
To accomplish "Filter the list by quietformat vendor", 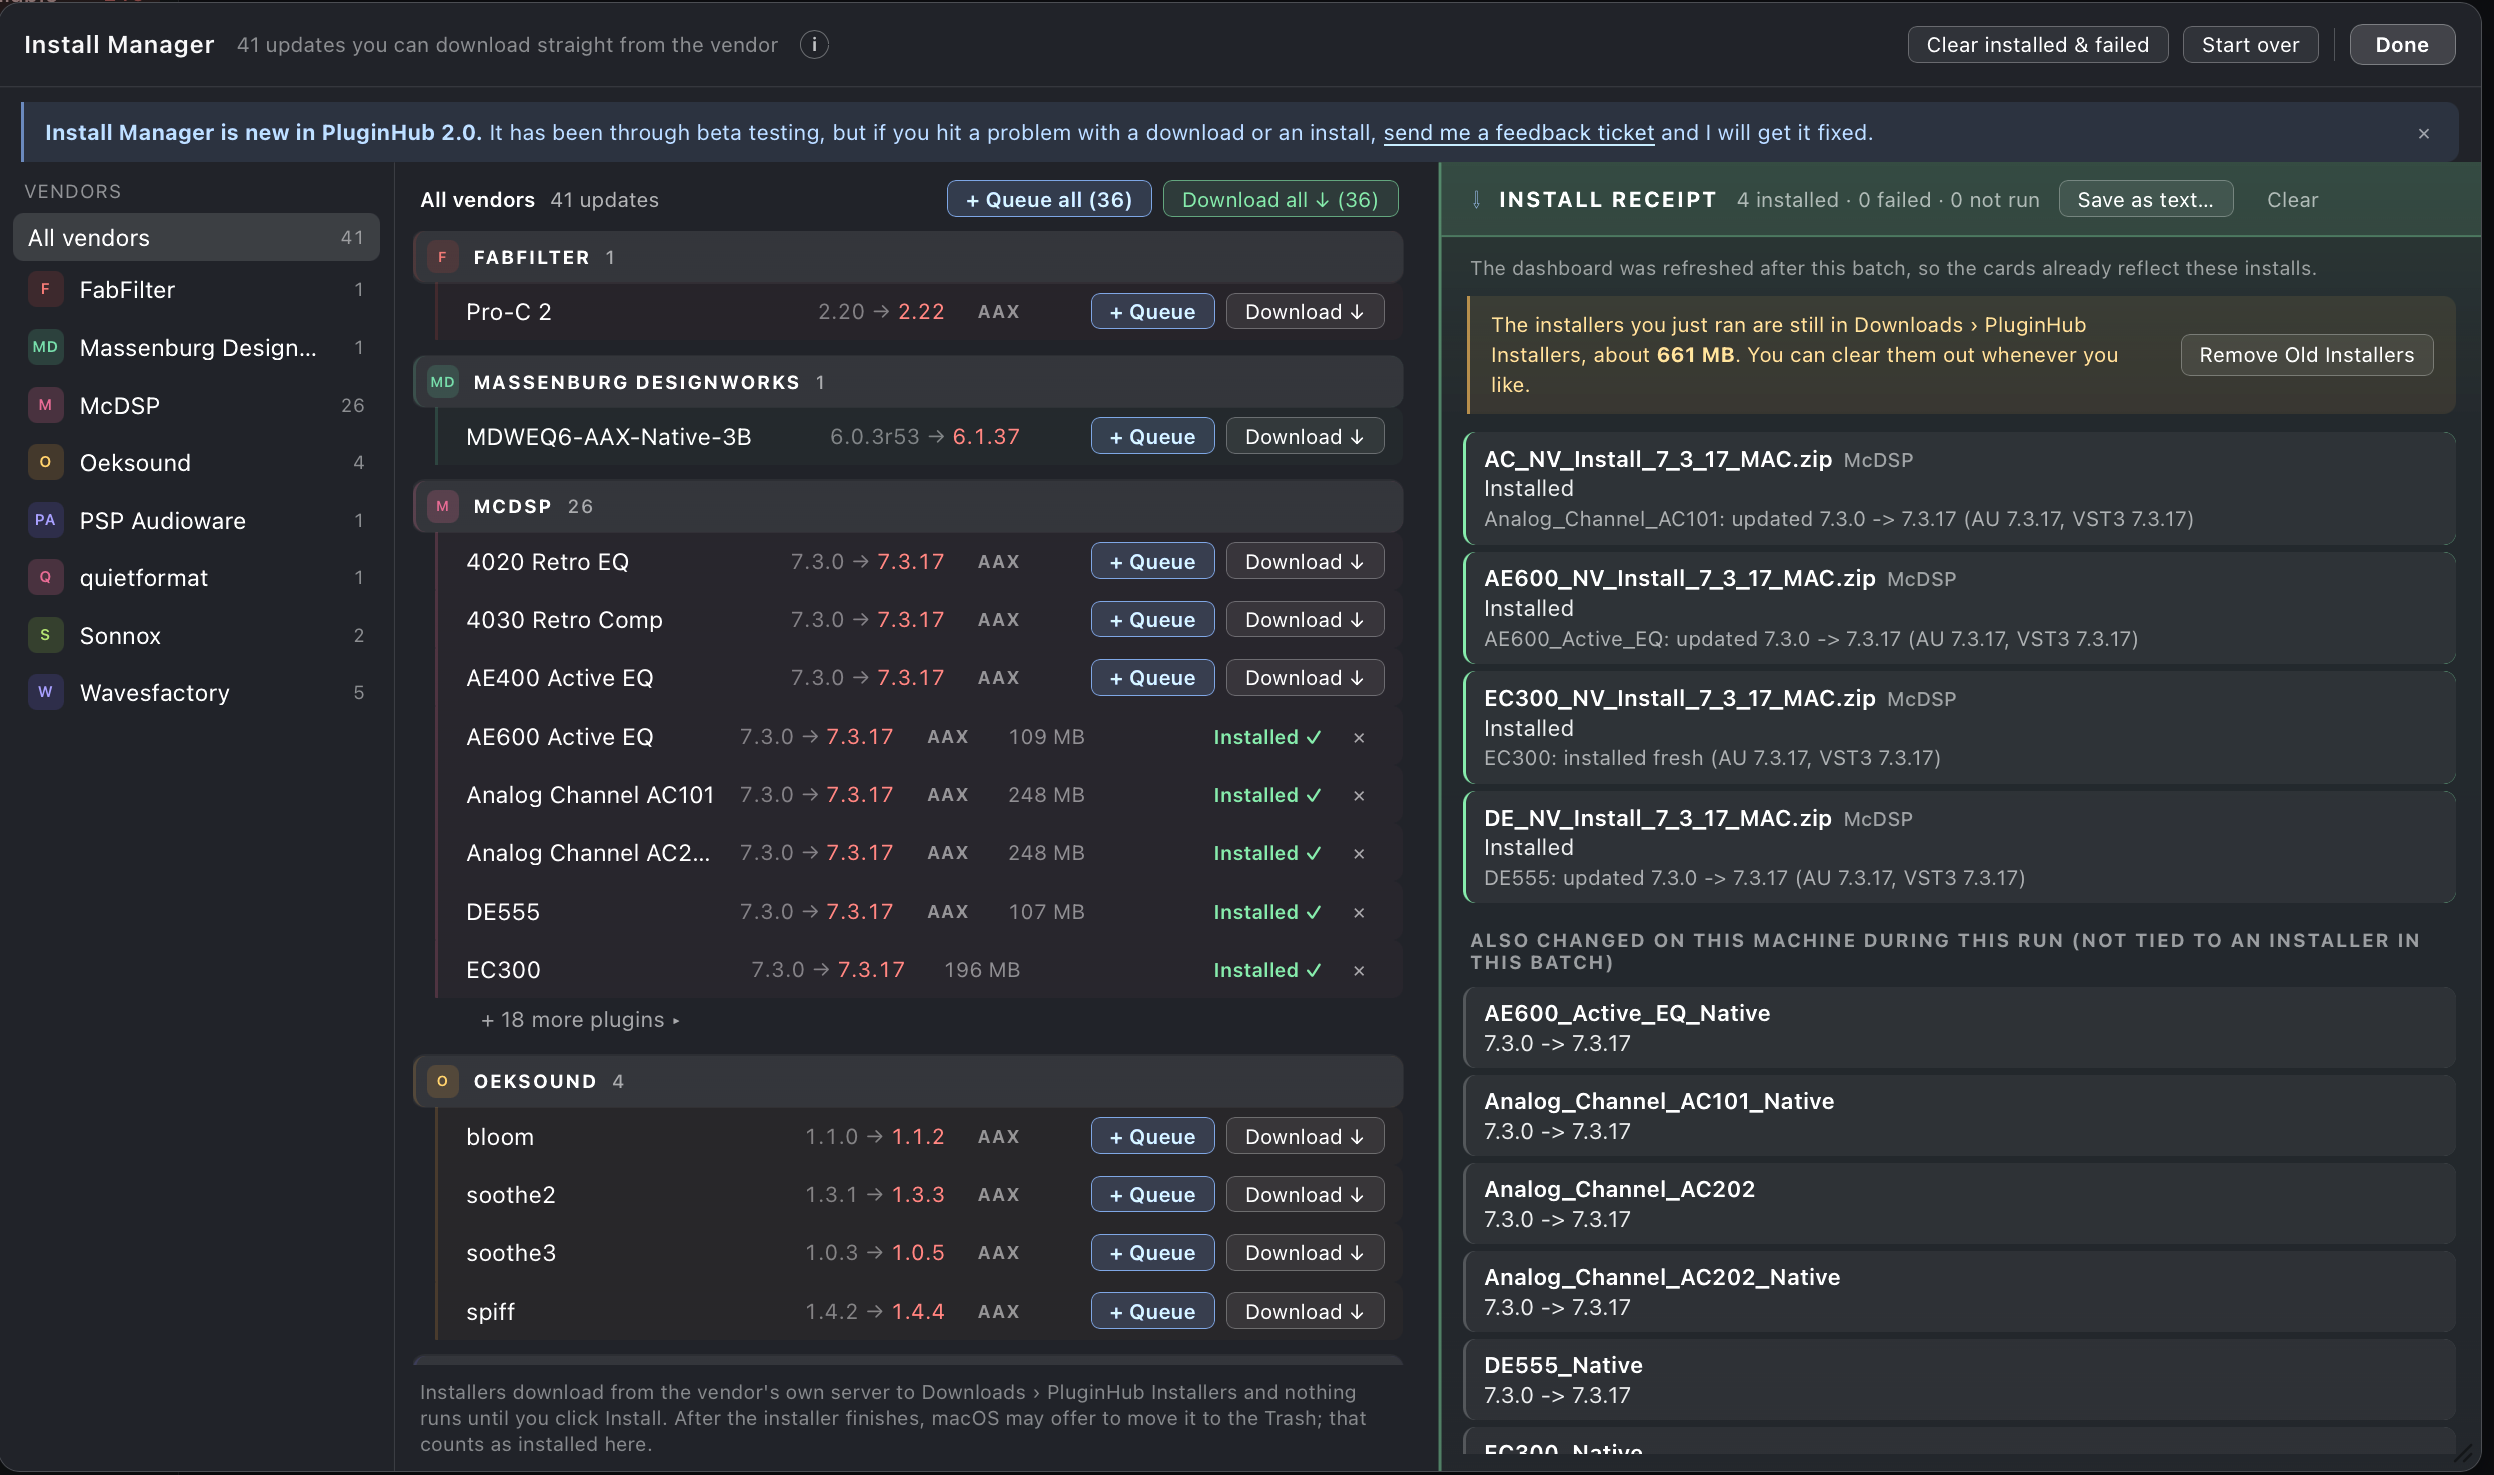I will coord(196,577).
